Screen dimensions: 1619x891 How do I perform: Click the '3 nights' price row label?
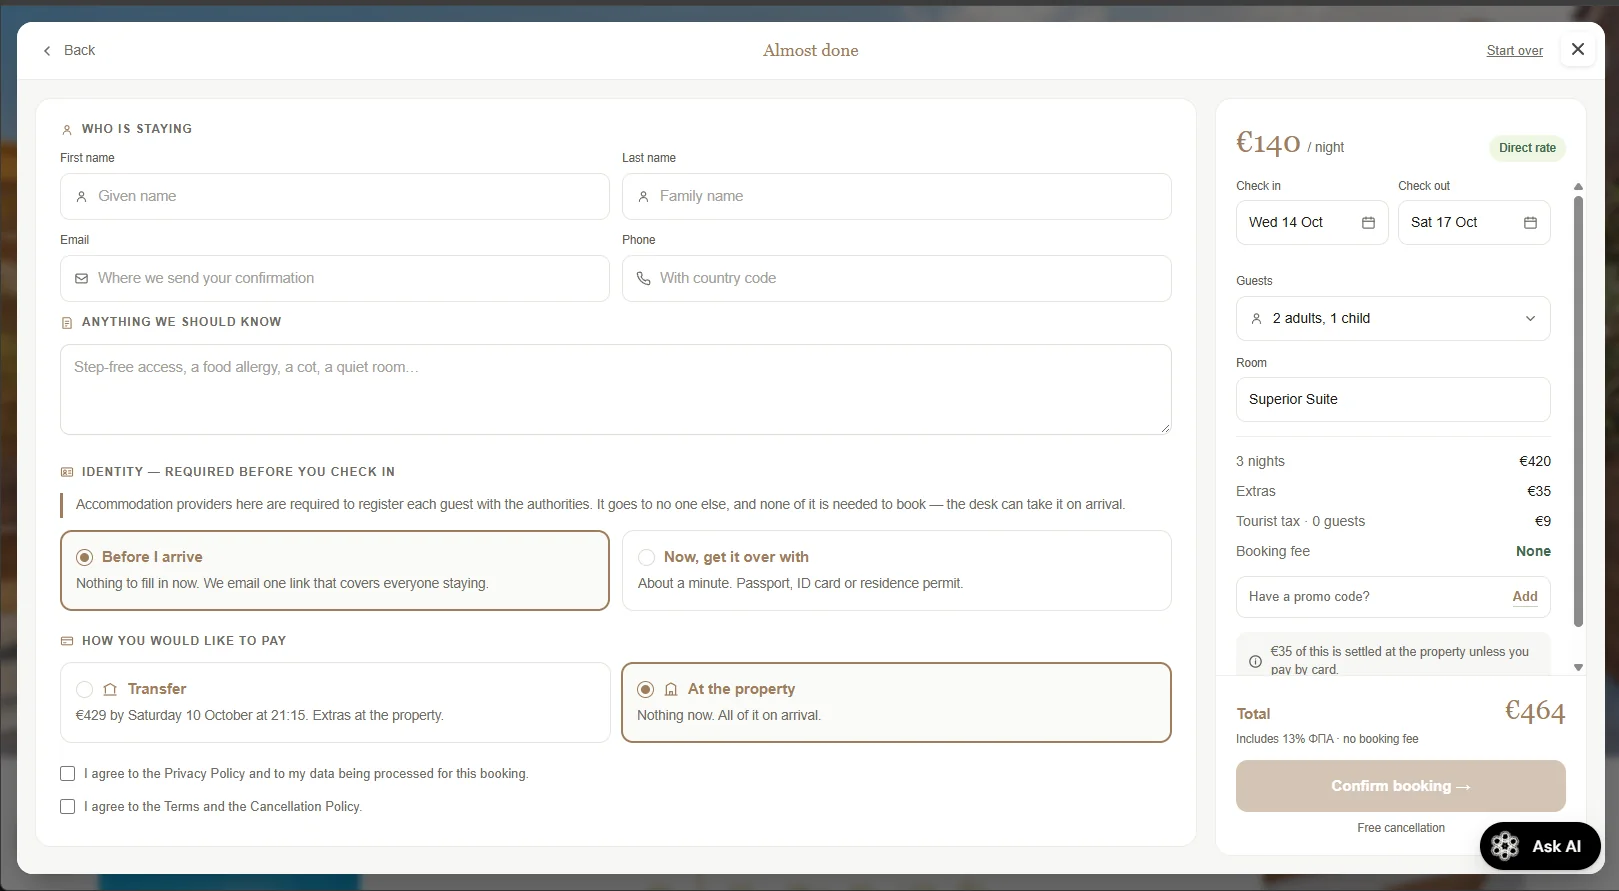tap(1260, 461)
